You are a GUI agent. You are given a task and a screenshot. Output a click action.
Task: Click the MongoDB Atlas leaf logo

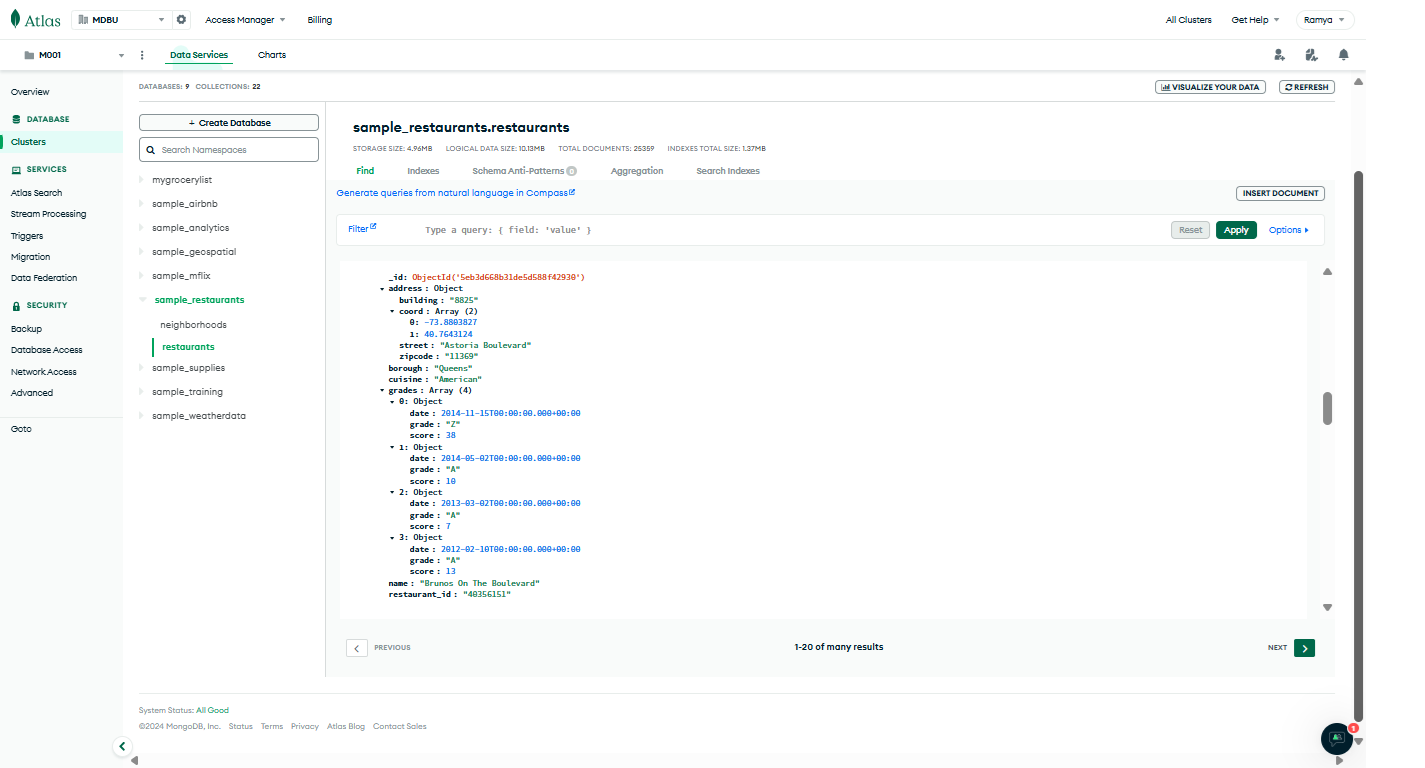click(15, 19)
